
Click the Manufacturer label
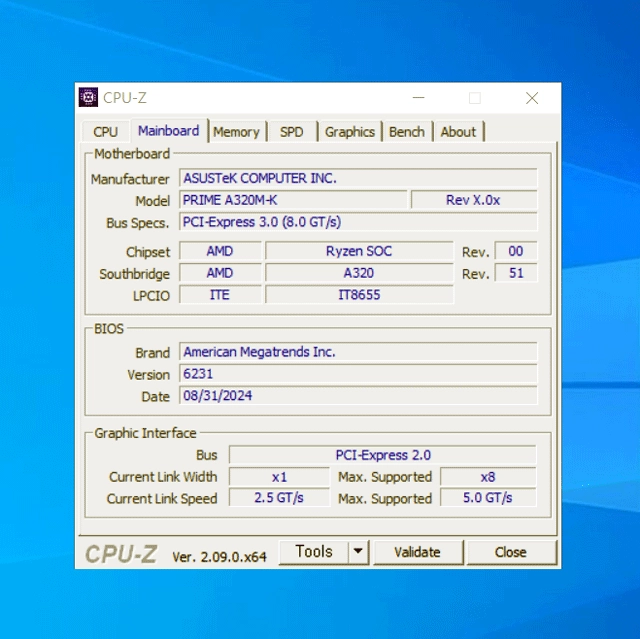[130, 179]
